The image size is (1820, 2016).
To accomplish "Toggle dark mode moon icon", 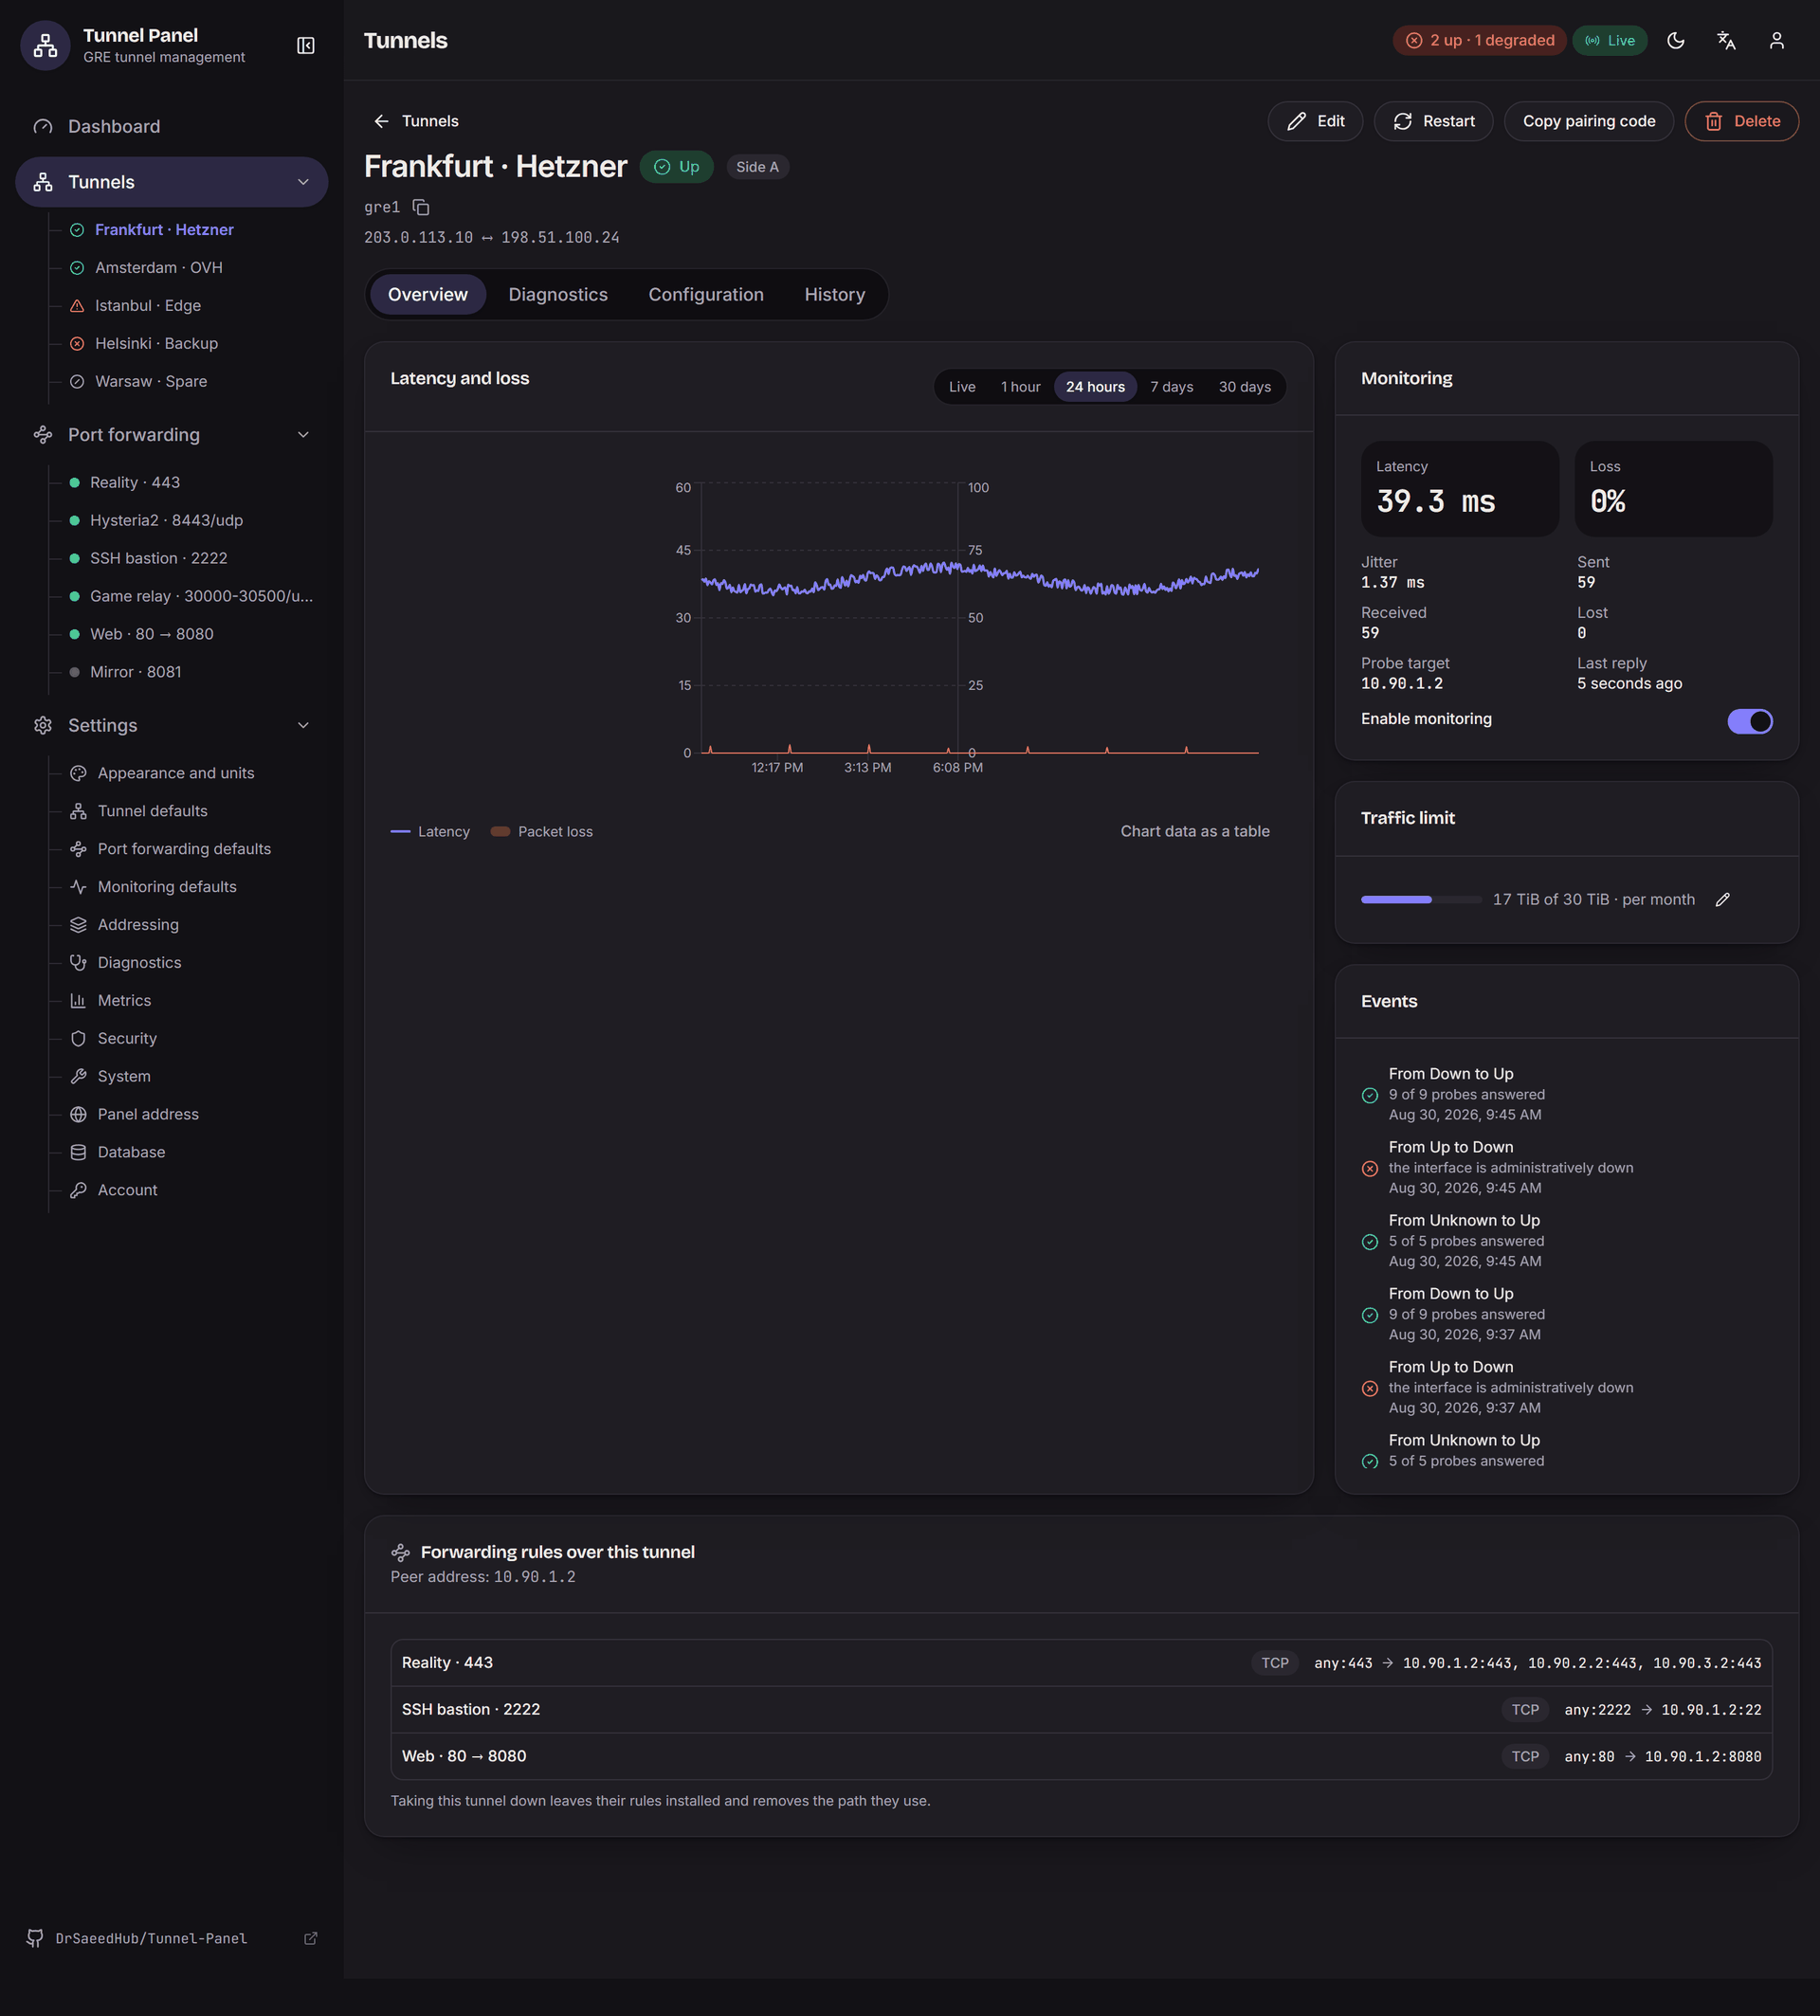I will coord(1676,40).
